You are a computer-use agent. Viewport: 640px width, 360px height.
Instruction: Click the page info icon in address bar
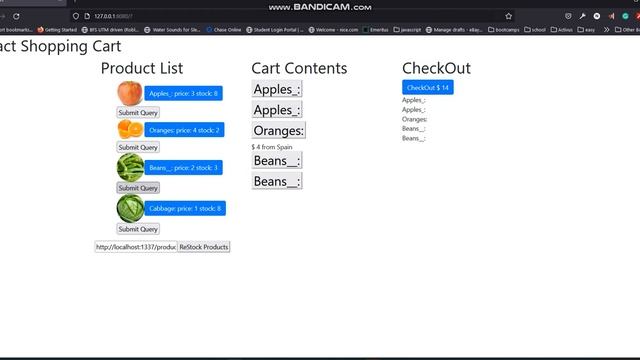(x=87, y=16)
